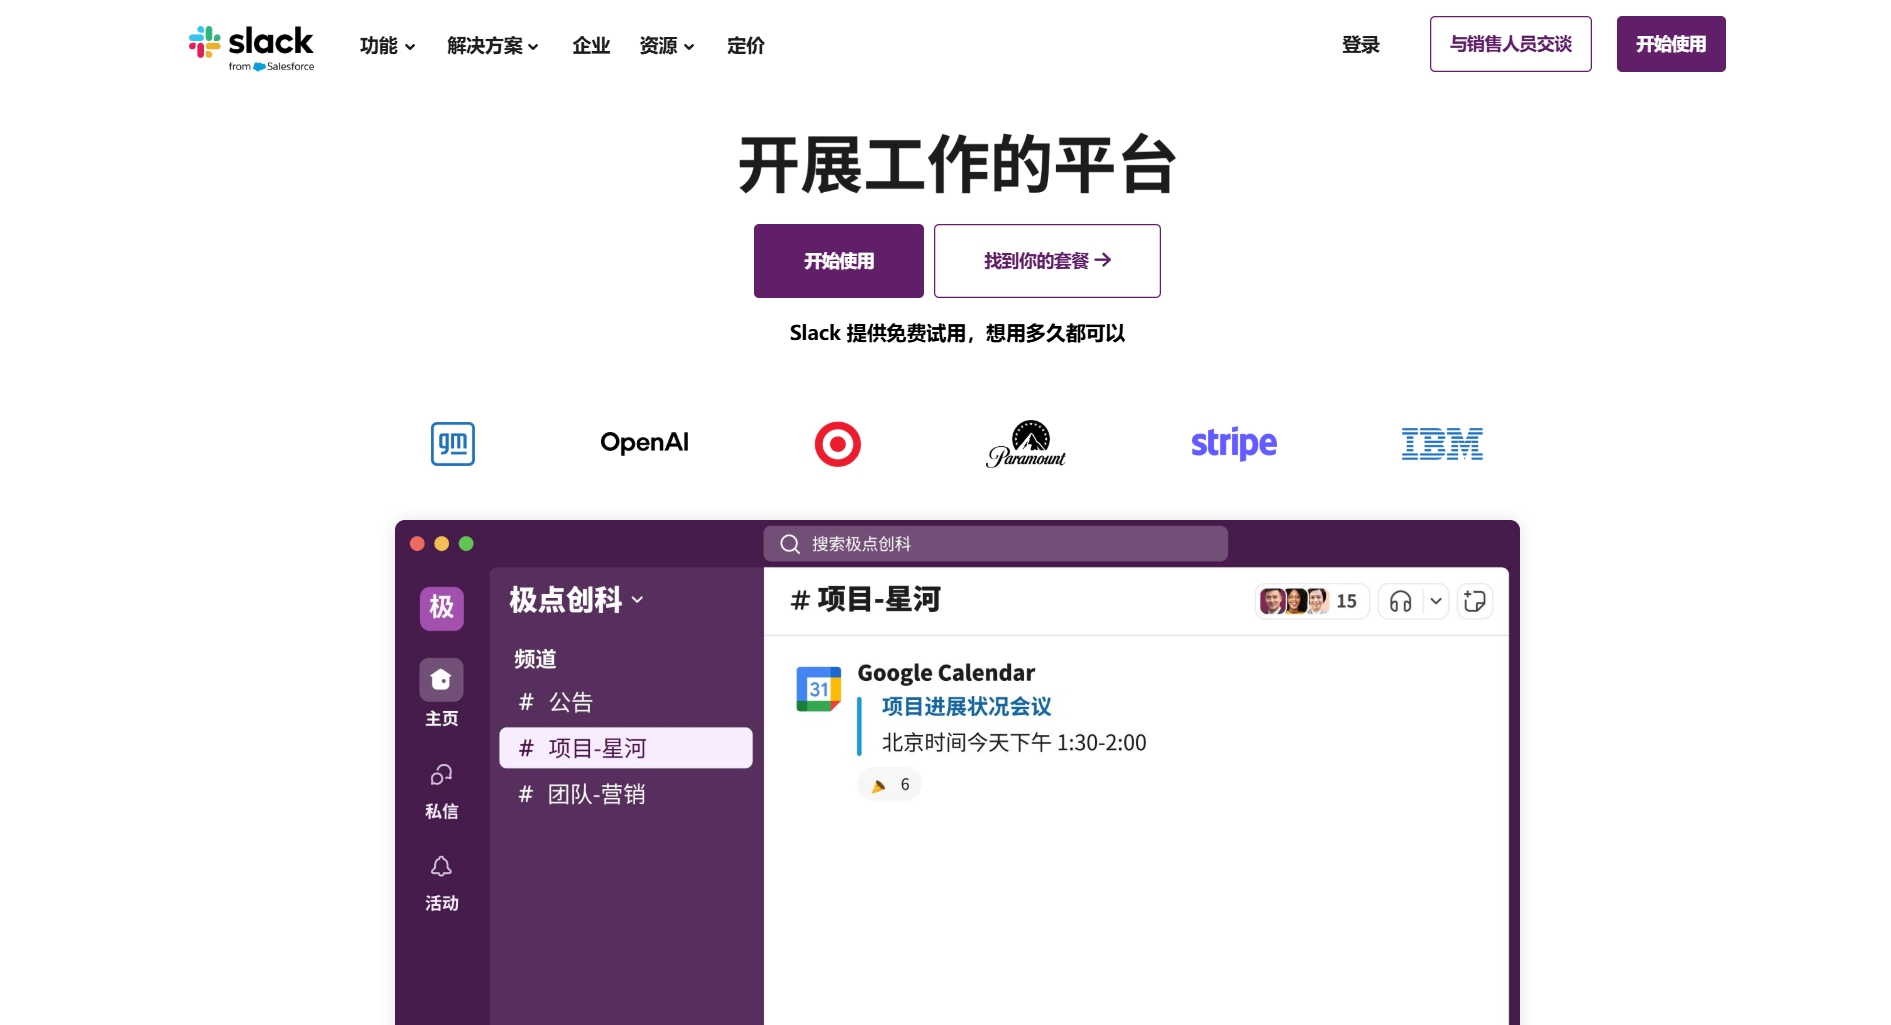1891x1025 pixels.
Task: Click the 登录 sign-in link
Action: click(x=1361, y=45)
